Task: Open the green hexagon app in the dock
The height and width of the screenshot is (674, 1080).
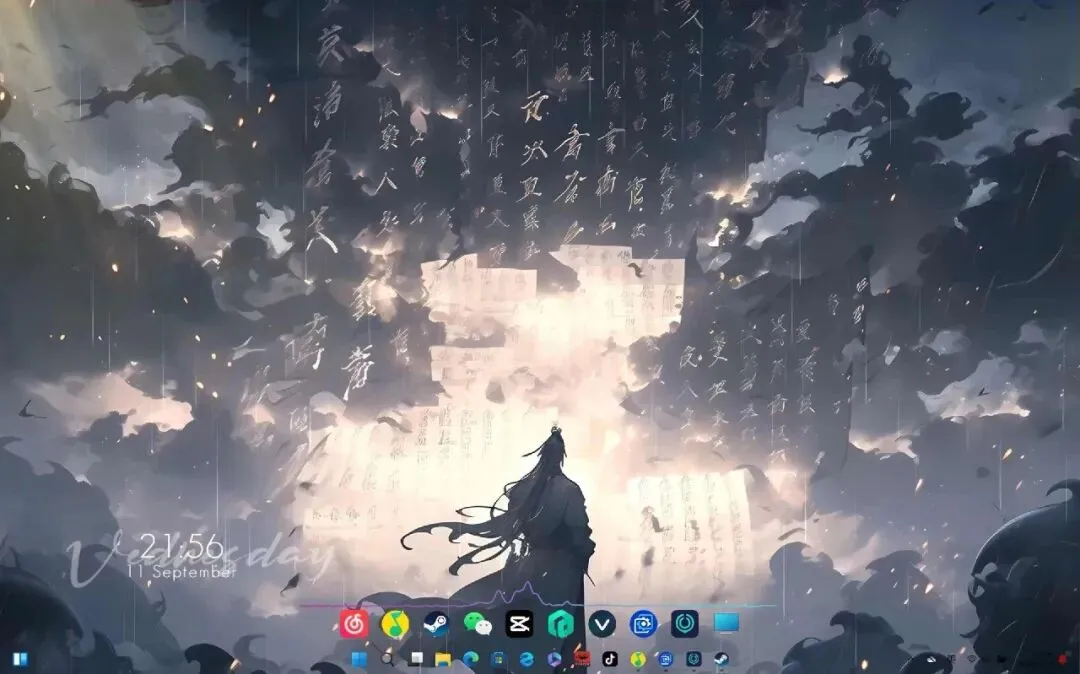Action: [x=561, y=624]
